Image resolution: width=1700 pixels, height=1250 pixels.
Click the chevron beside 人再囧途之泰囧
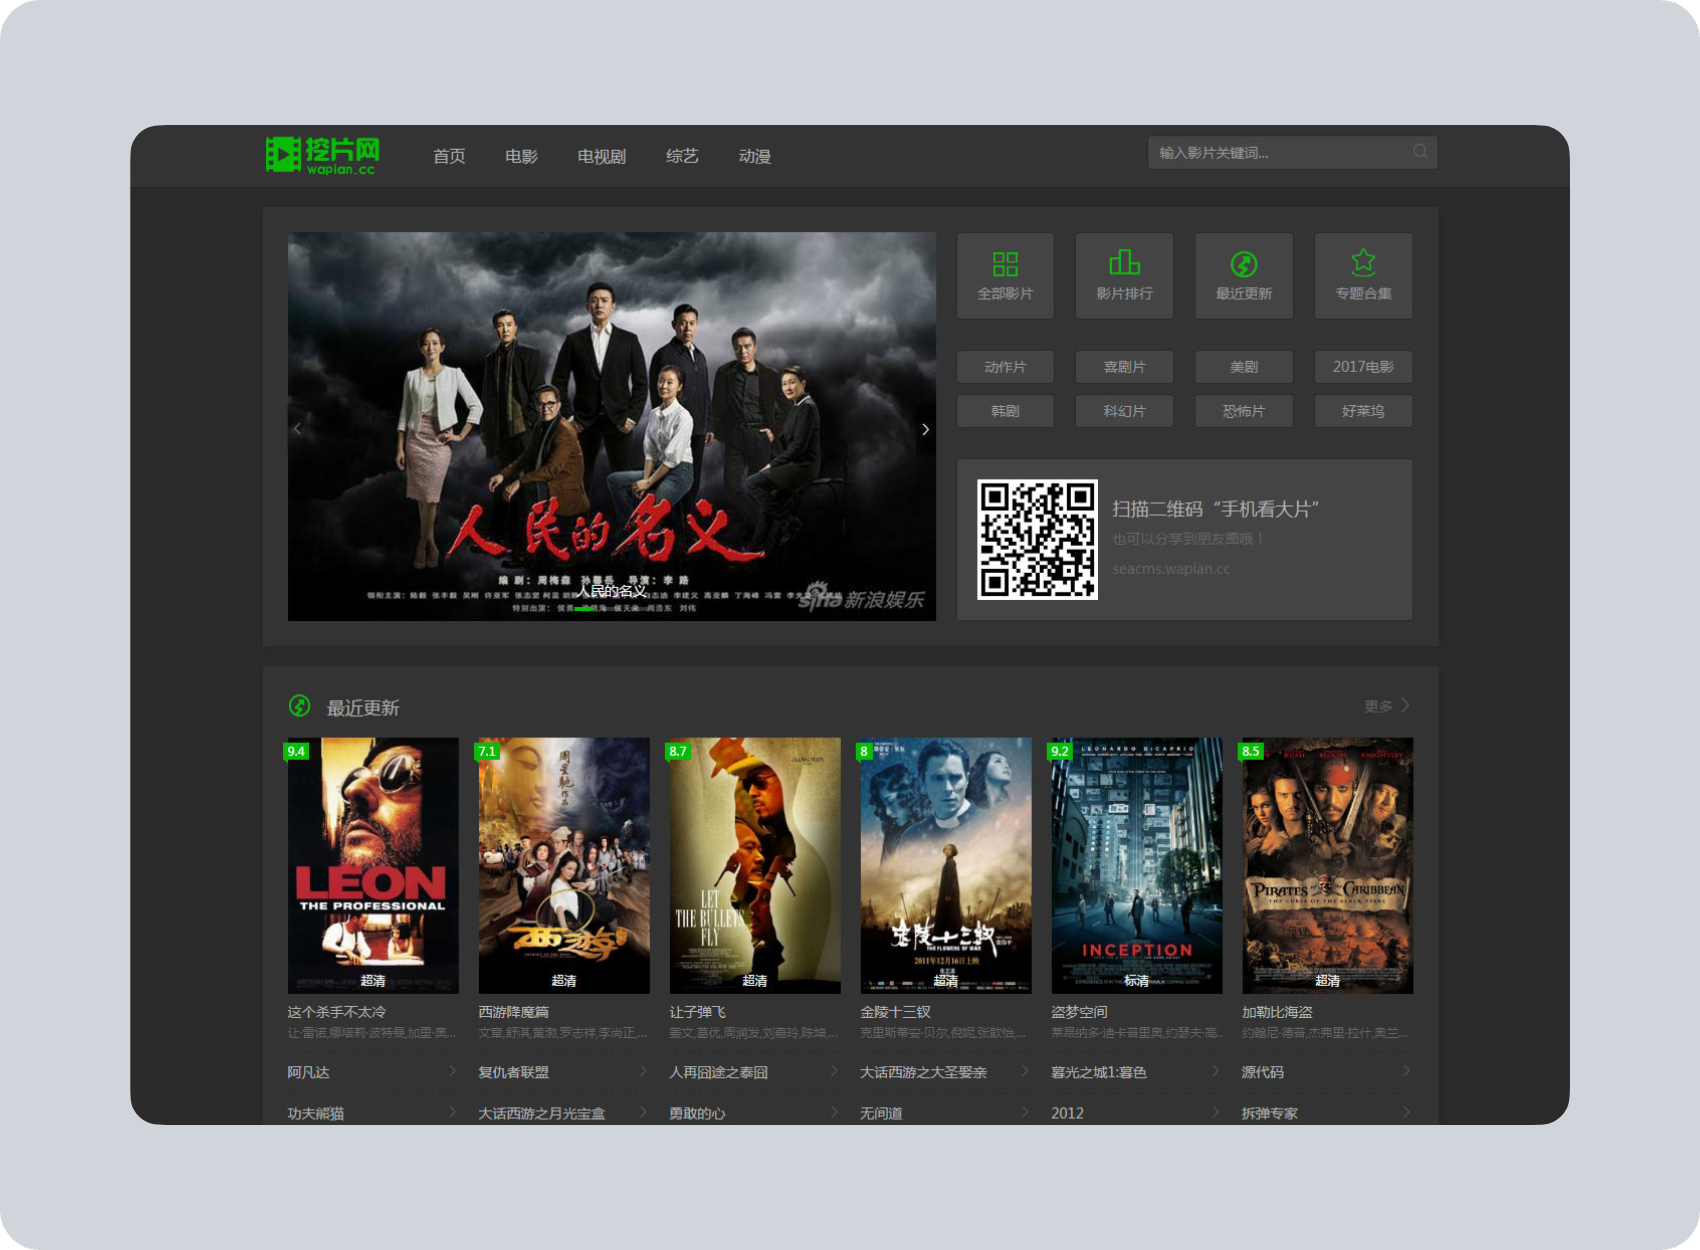(834, 1071)
